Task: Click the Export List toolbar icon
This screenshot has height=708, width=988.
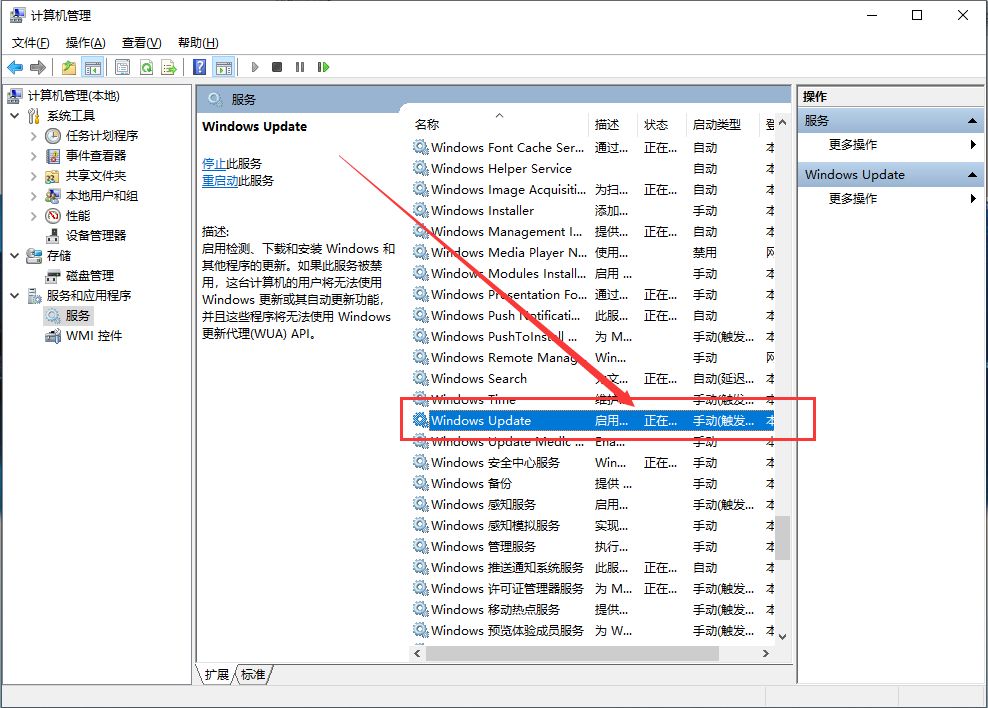Action: coord(168,66)
